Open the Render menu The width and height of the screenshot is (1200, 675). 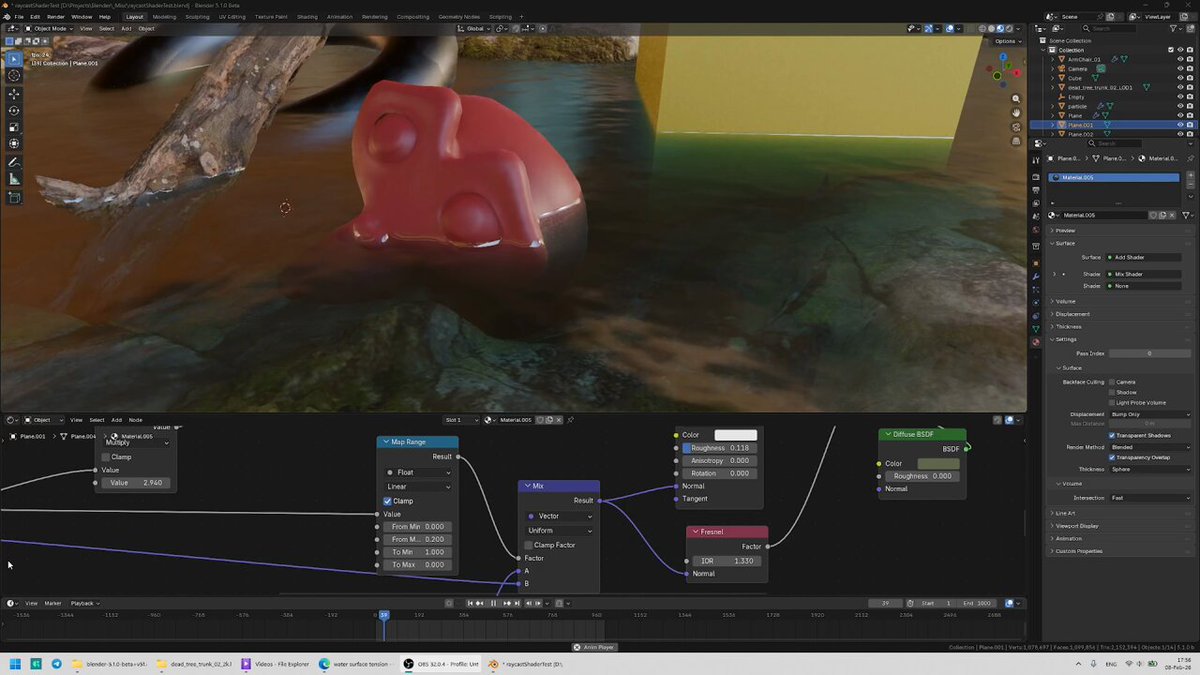point(56,17)
